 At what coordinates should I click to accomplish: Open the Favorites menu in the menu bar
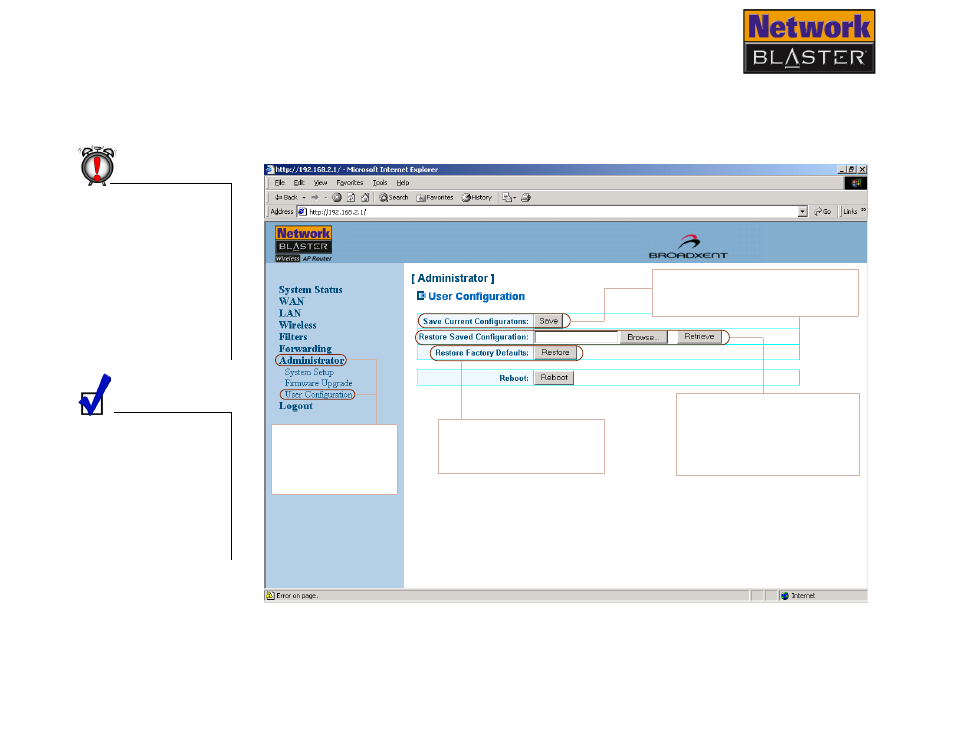pos(350,182)
